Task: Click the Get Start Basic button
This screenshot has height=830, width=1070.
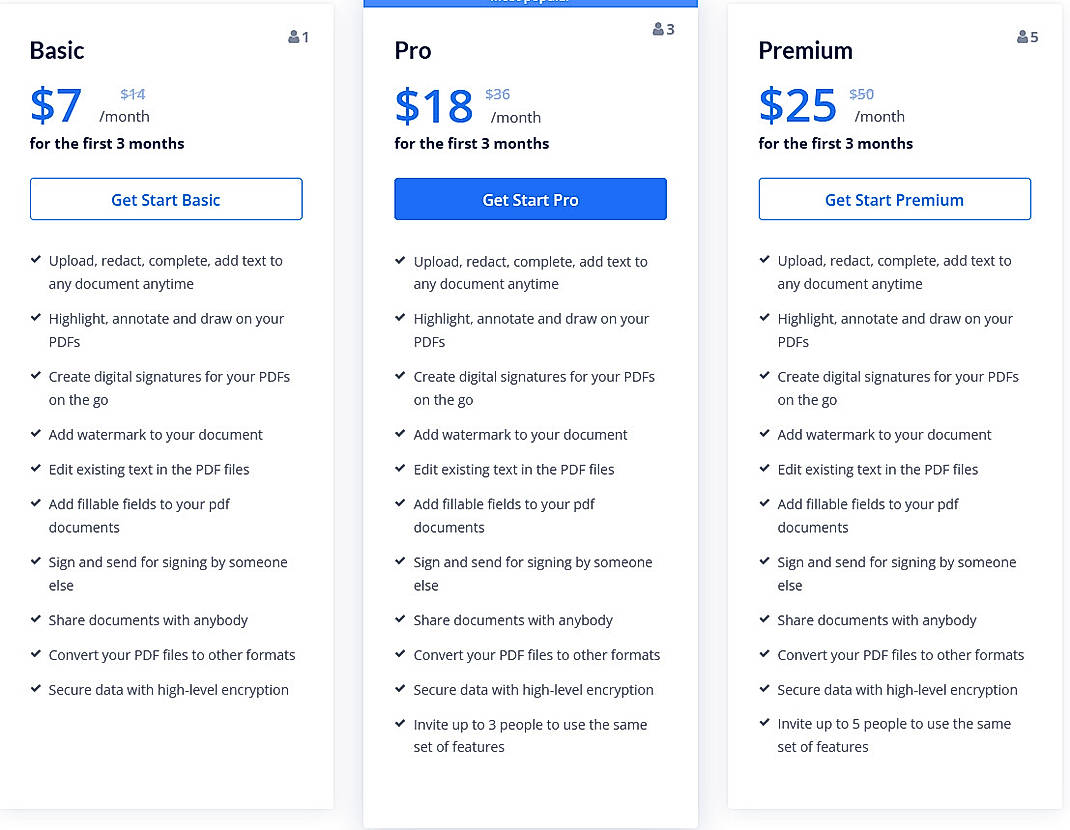Action: [166, 199]
